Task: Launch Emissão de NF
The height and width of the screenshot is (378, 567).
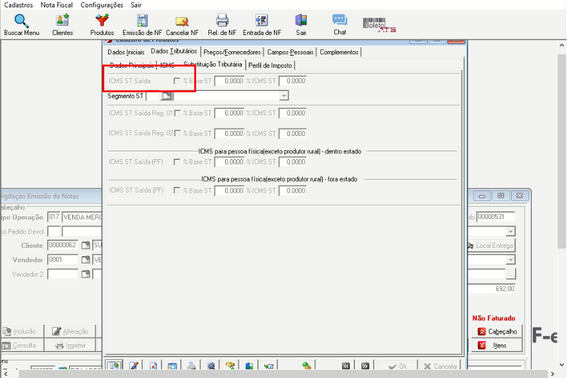Action: 142,20
